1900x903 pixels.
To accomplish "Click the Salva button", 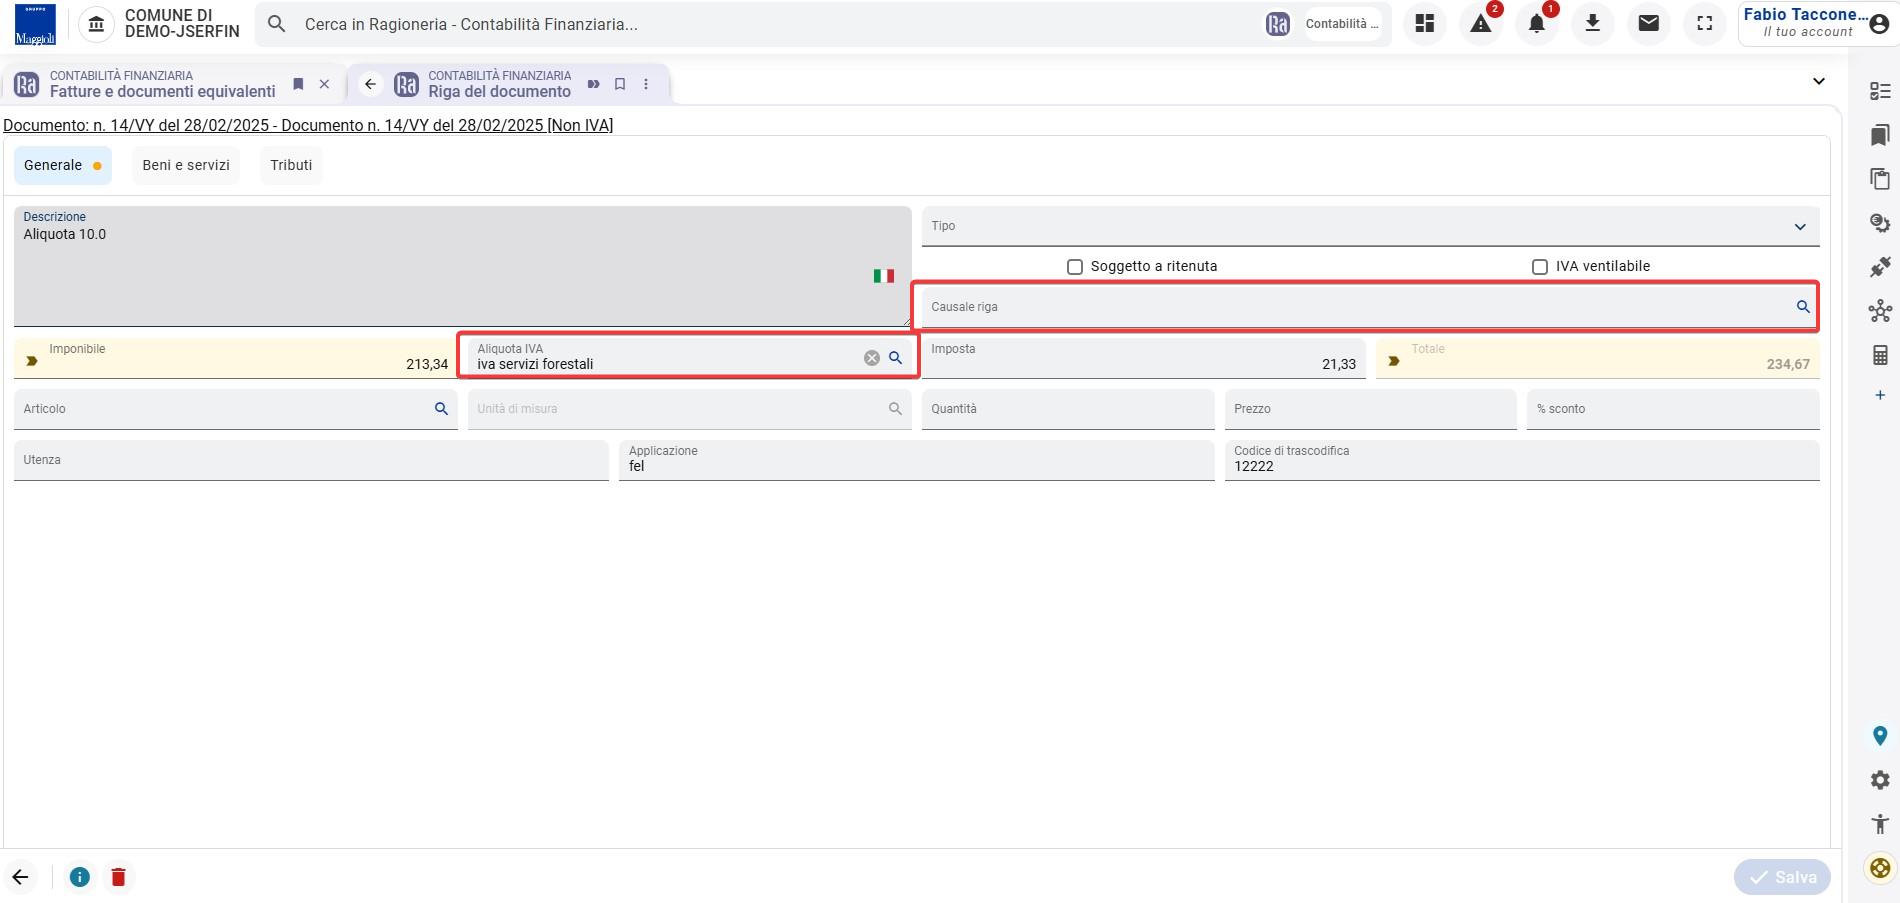I will pyautogui.click(x=1782, y=877).
